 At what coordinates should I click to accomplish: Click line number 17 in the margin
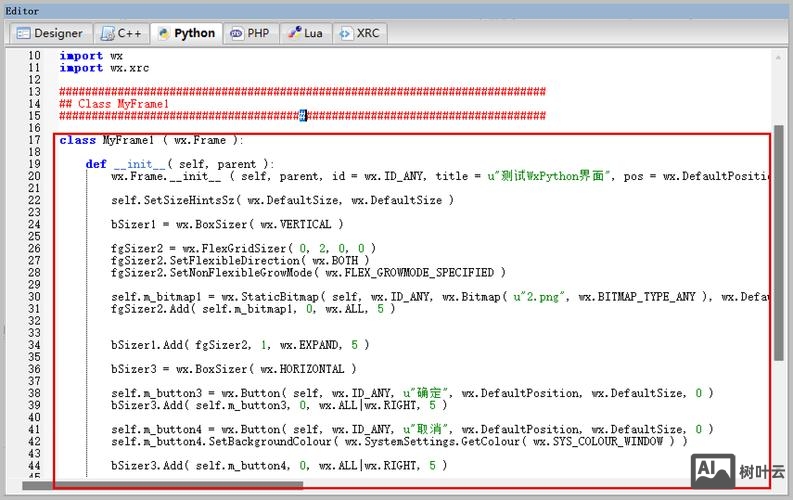35,141
